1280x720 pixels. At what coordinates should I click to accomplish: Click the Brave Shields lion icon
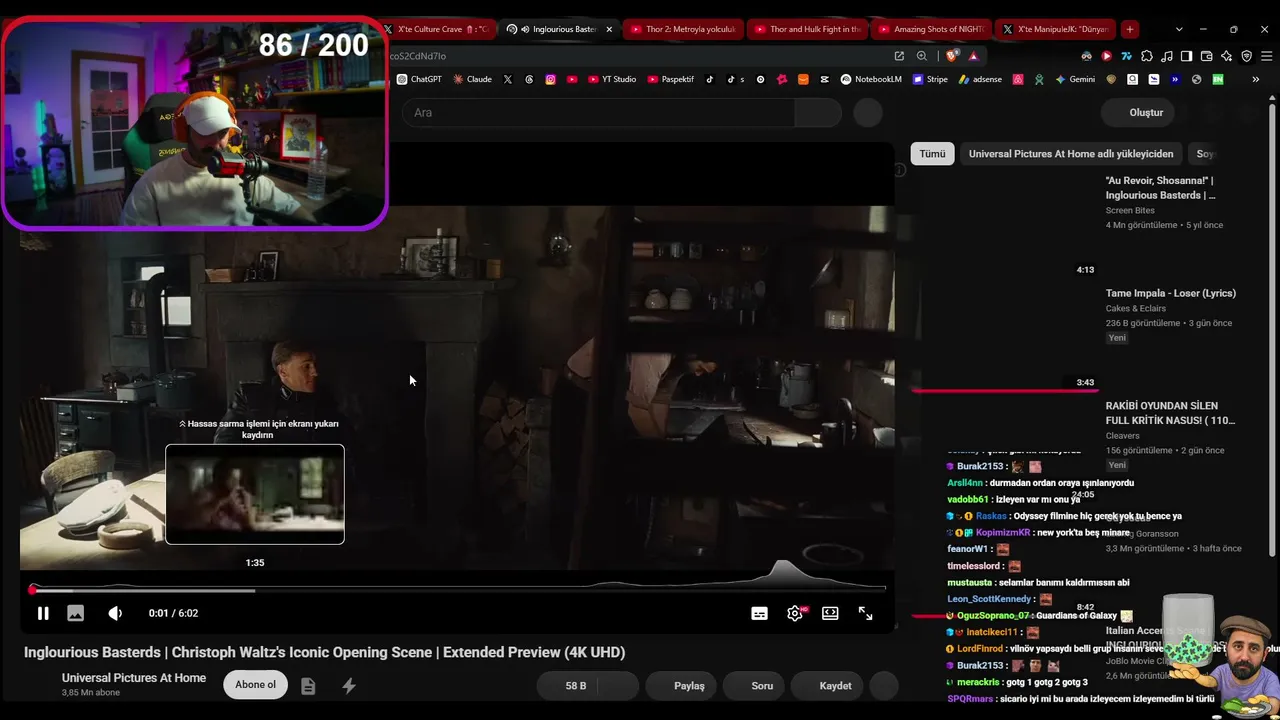(x=953, y=56)
